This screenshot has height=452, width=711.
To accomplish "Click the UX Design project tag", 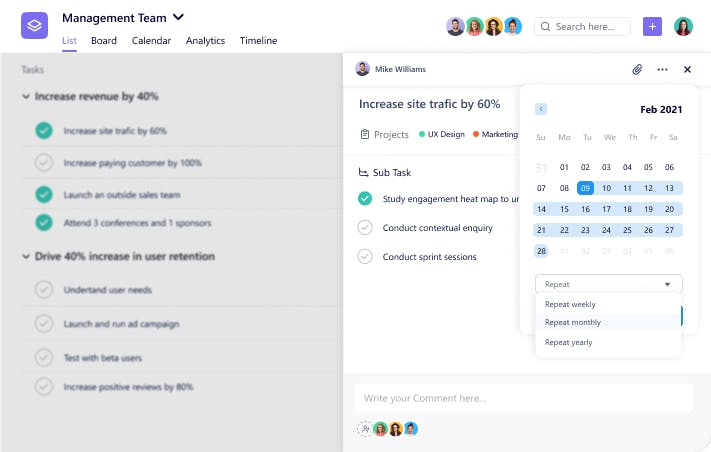I will click(x=442, y=134).
